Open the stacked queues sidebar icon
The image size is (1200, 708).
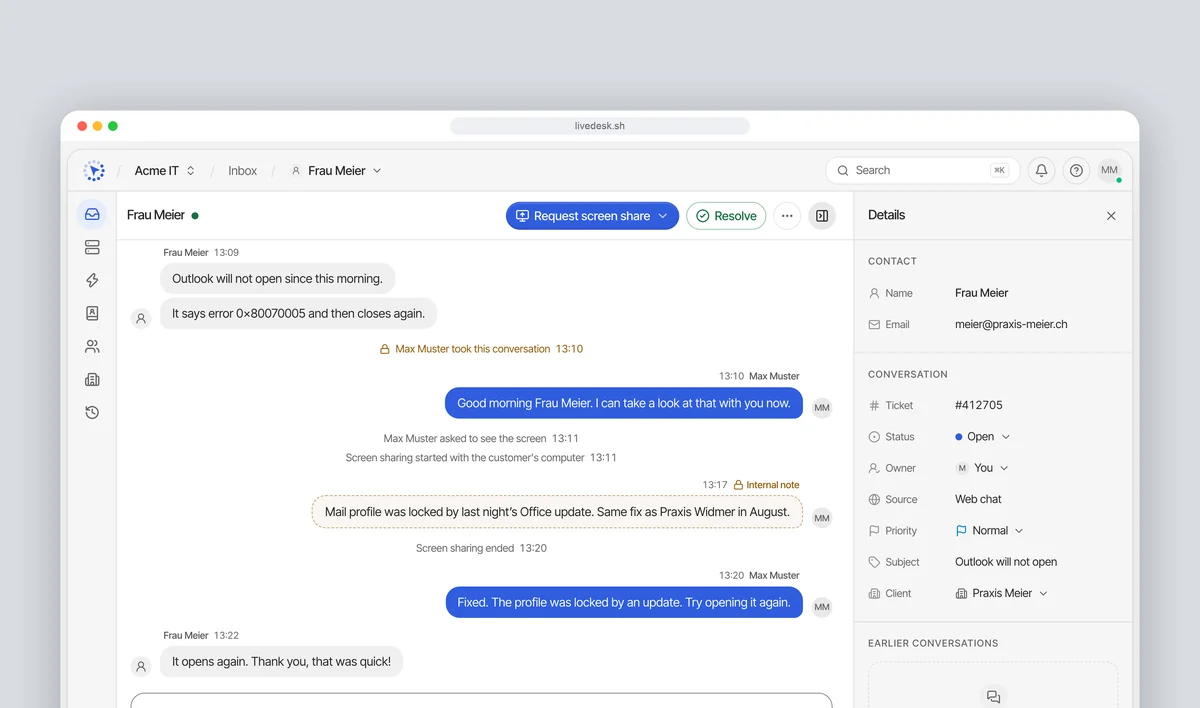pos(92,247)
